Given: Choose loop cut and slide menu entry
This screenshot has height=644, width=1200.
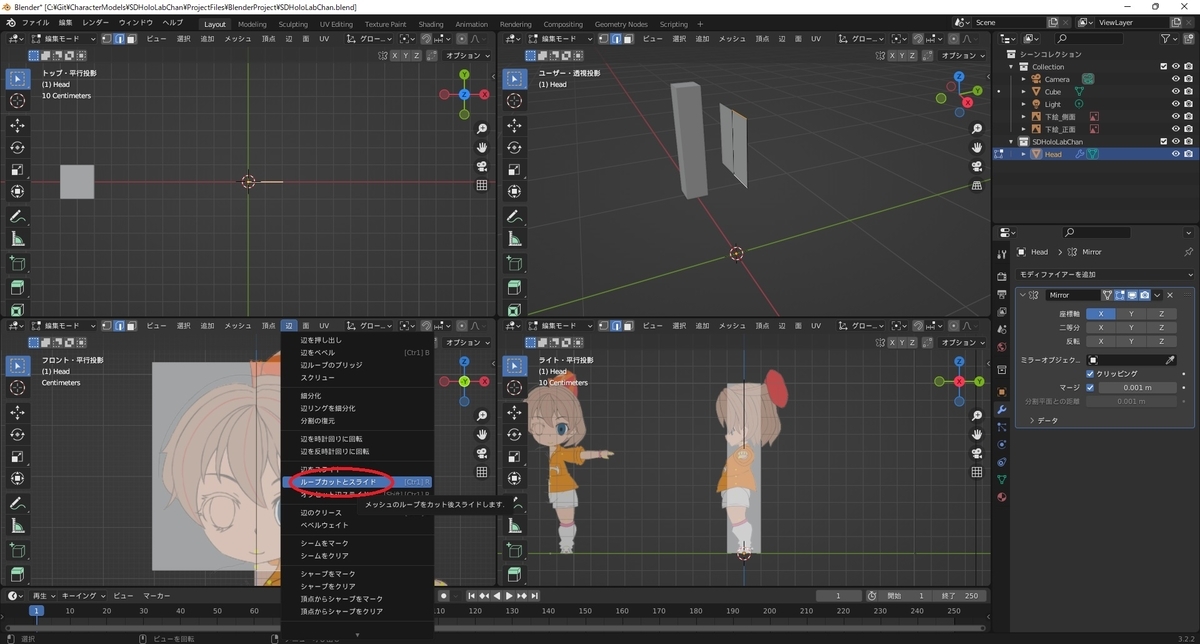Looking at the screenshot, I should 357,482.
